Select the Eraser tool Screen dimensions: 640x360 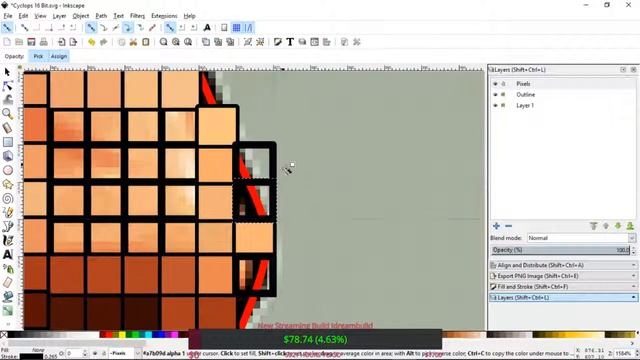click(x=7, y=282)
